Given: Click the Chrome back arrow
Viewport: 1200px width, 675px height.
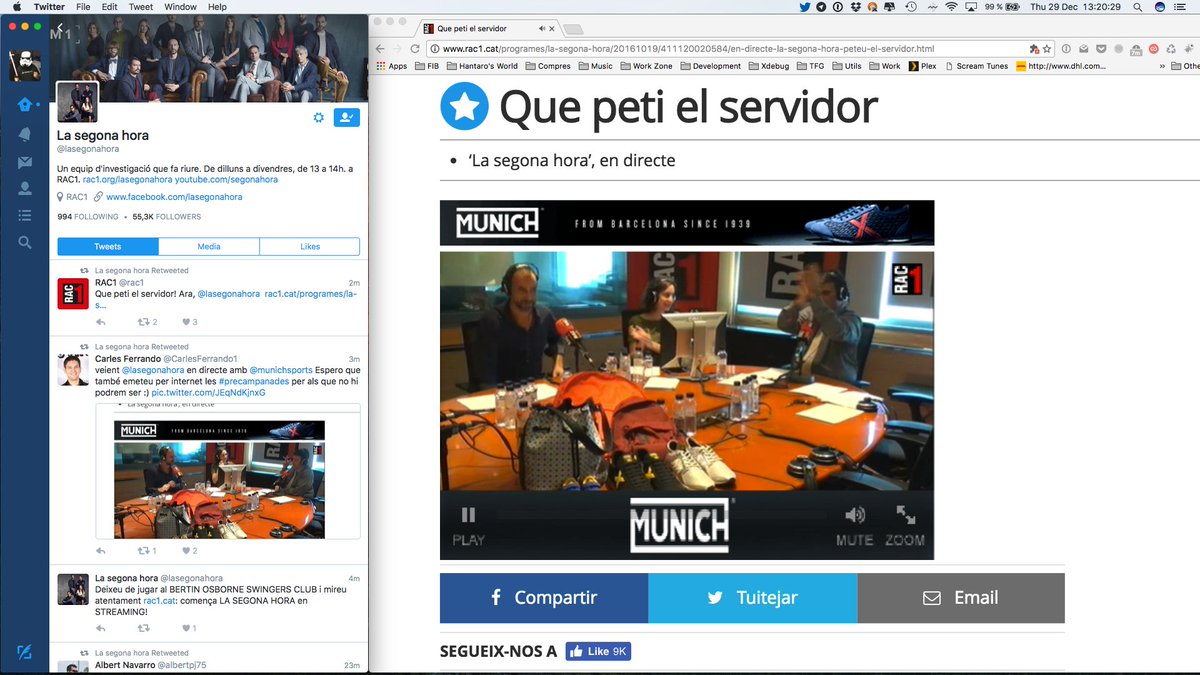Looking at the screenshot, I should tap(380, 48).
